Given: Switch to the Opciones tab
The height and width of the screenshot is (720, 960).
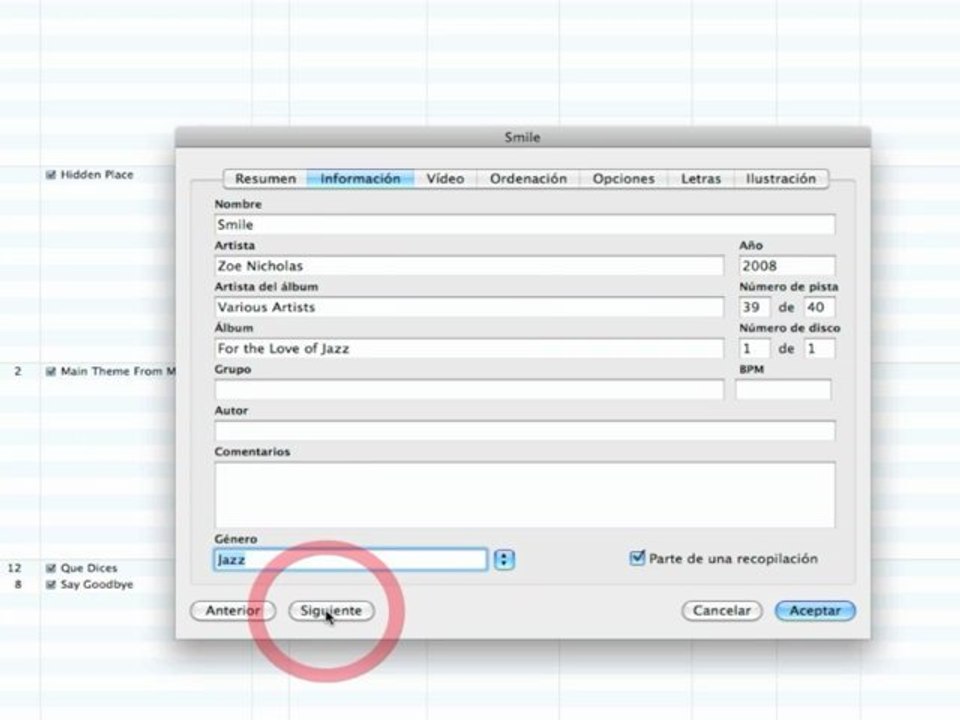Looking at the screenshot, I should (x=623, y=179).
